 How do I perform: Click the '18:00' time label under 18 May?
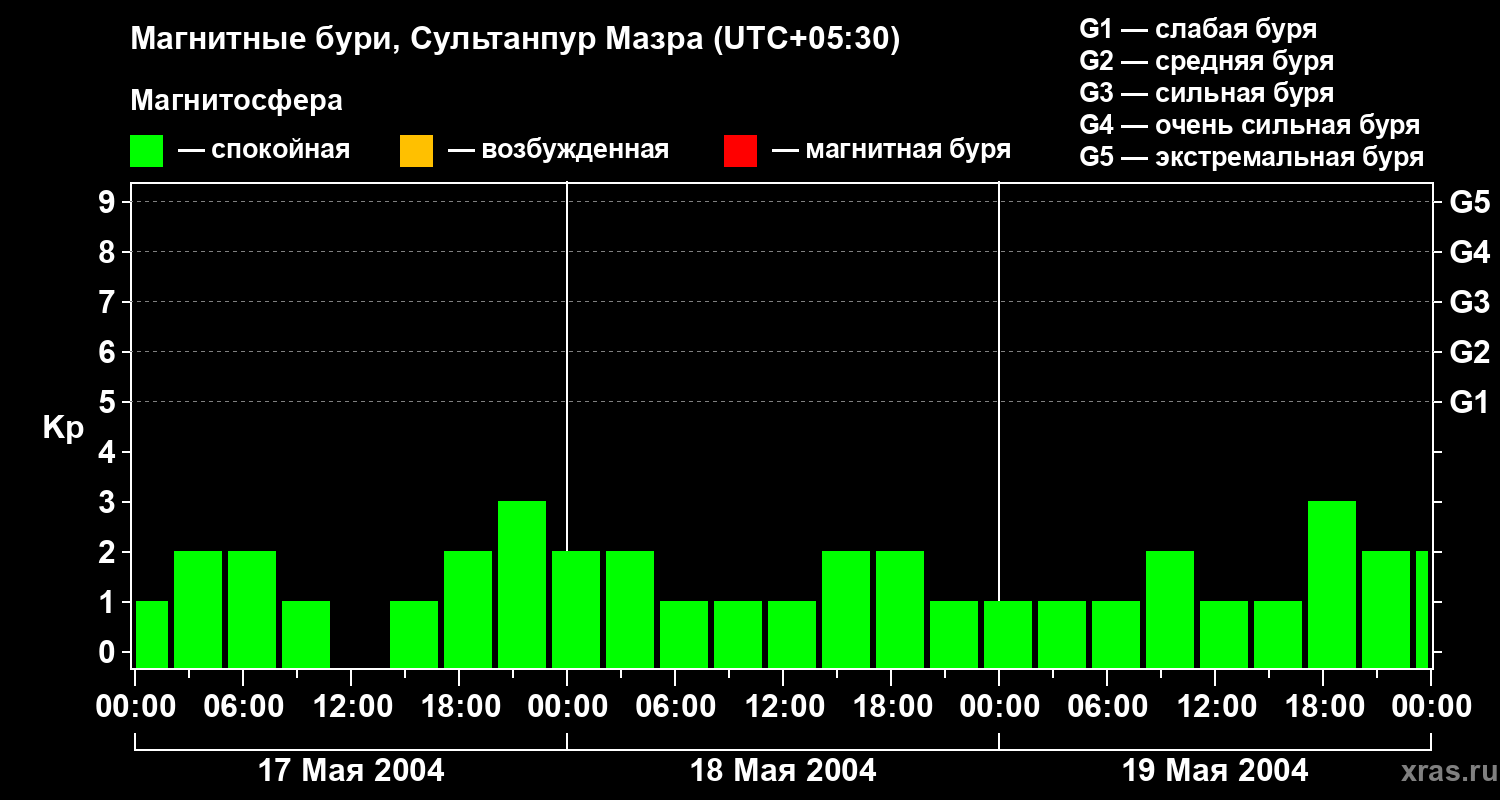pyautogui.click(x=891, y=706)
